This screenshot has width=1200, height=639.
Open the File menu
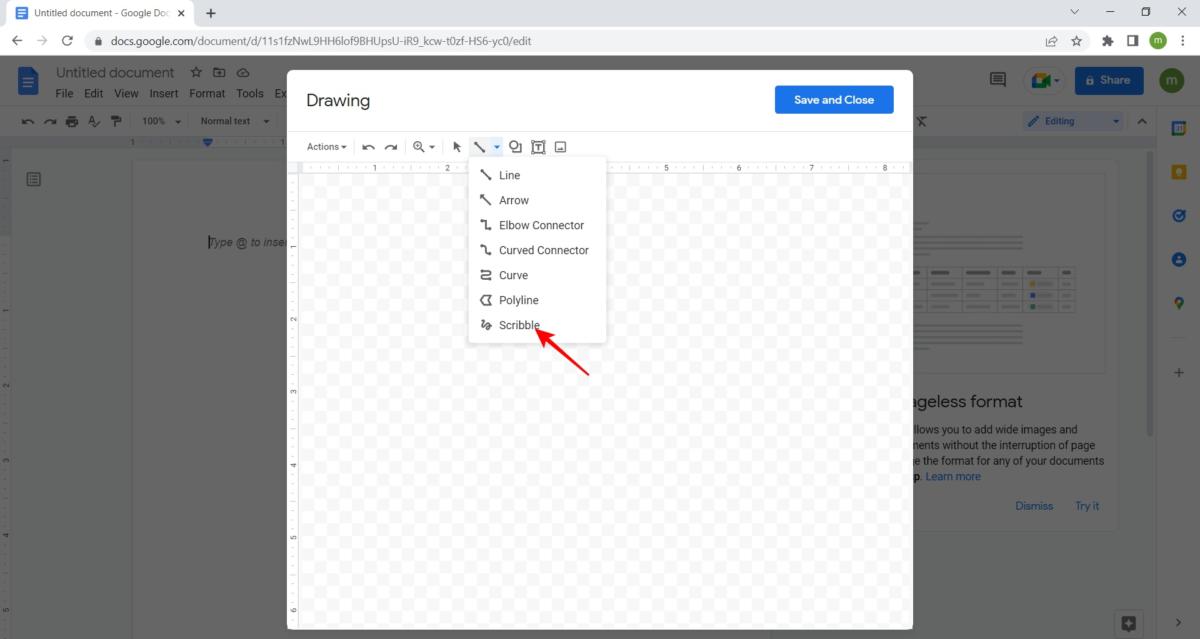point(64,94)
